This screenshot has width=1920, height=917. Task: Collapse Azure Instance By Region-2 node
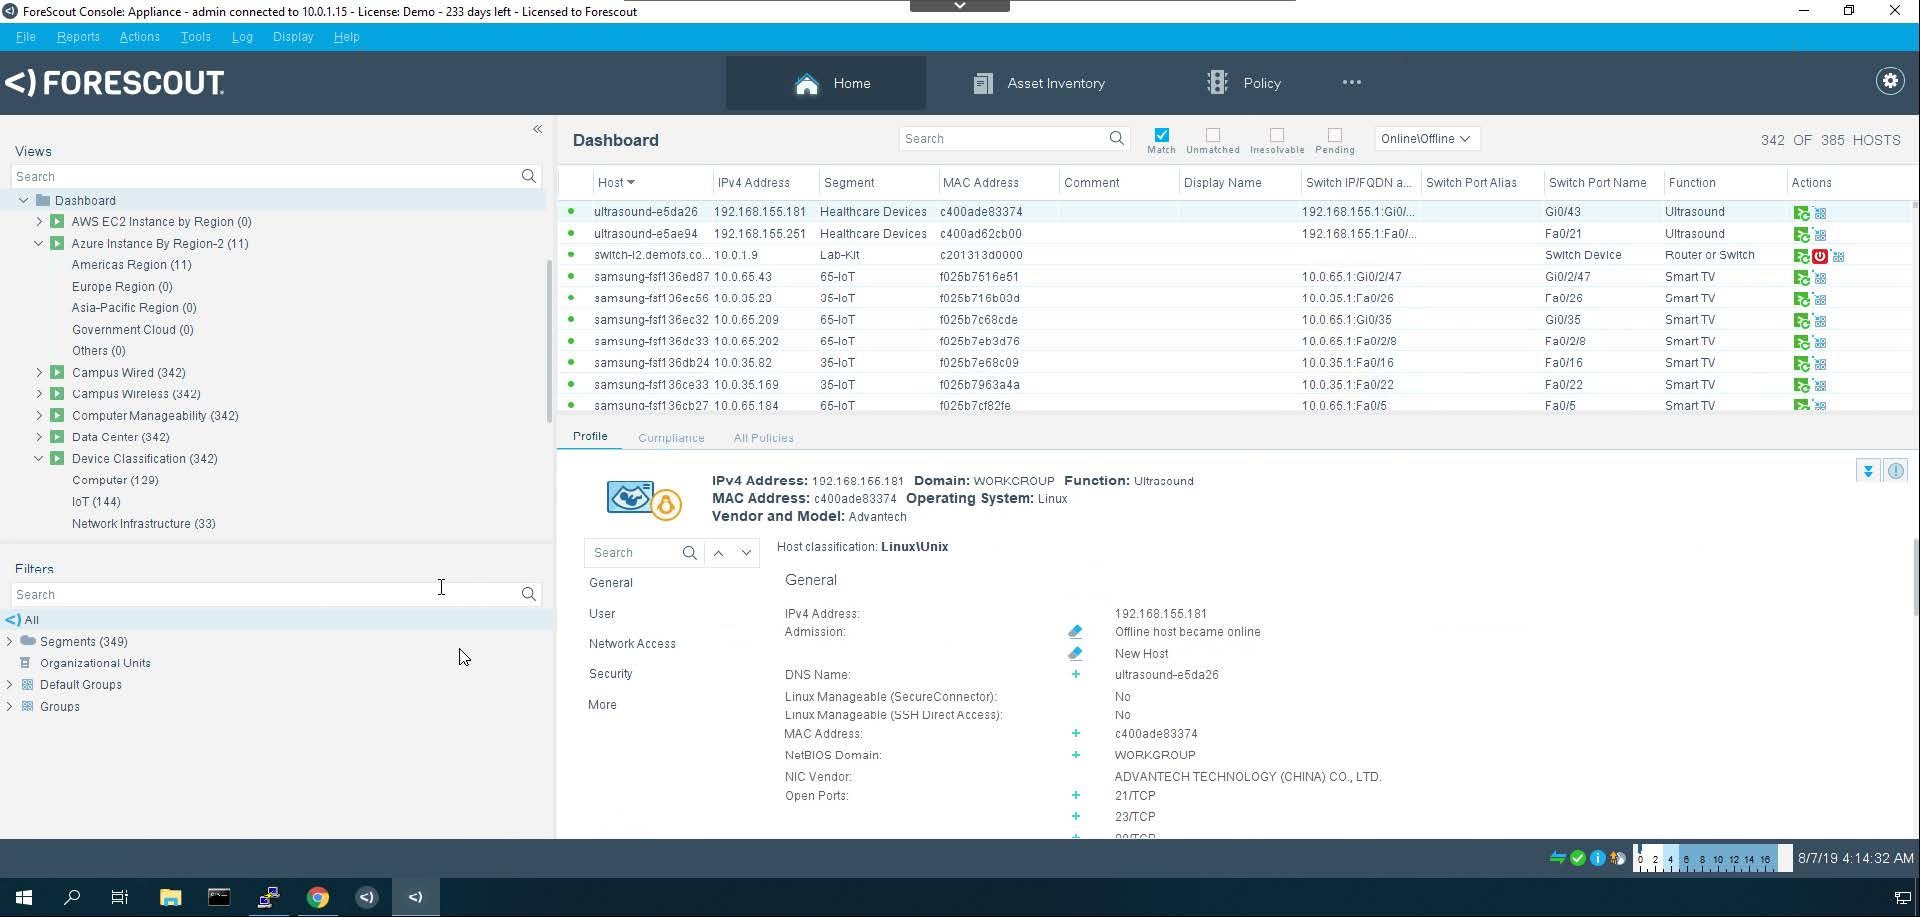[x=39, y=244]
